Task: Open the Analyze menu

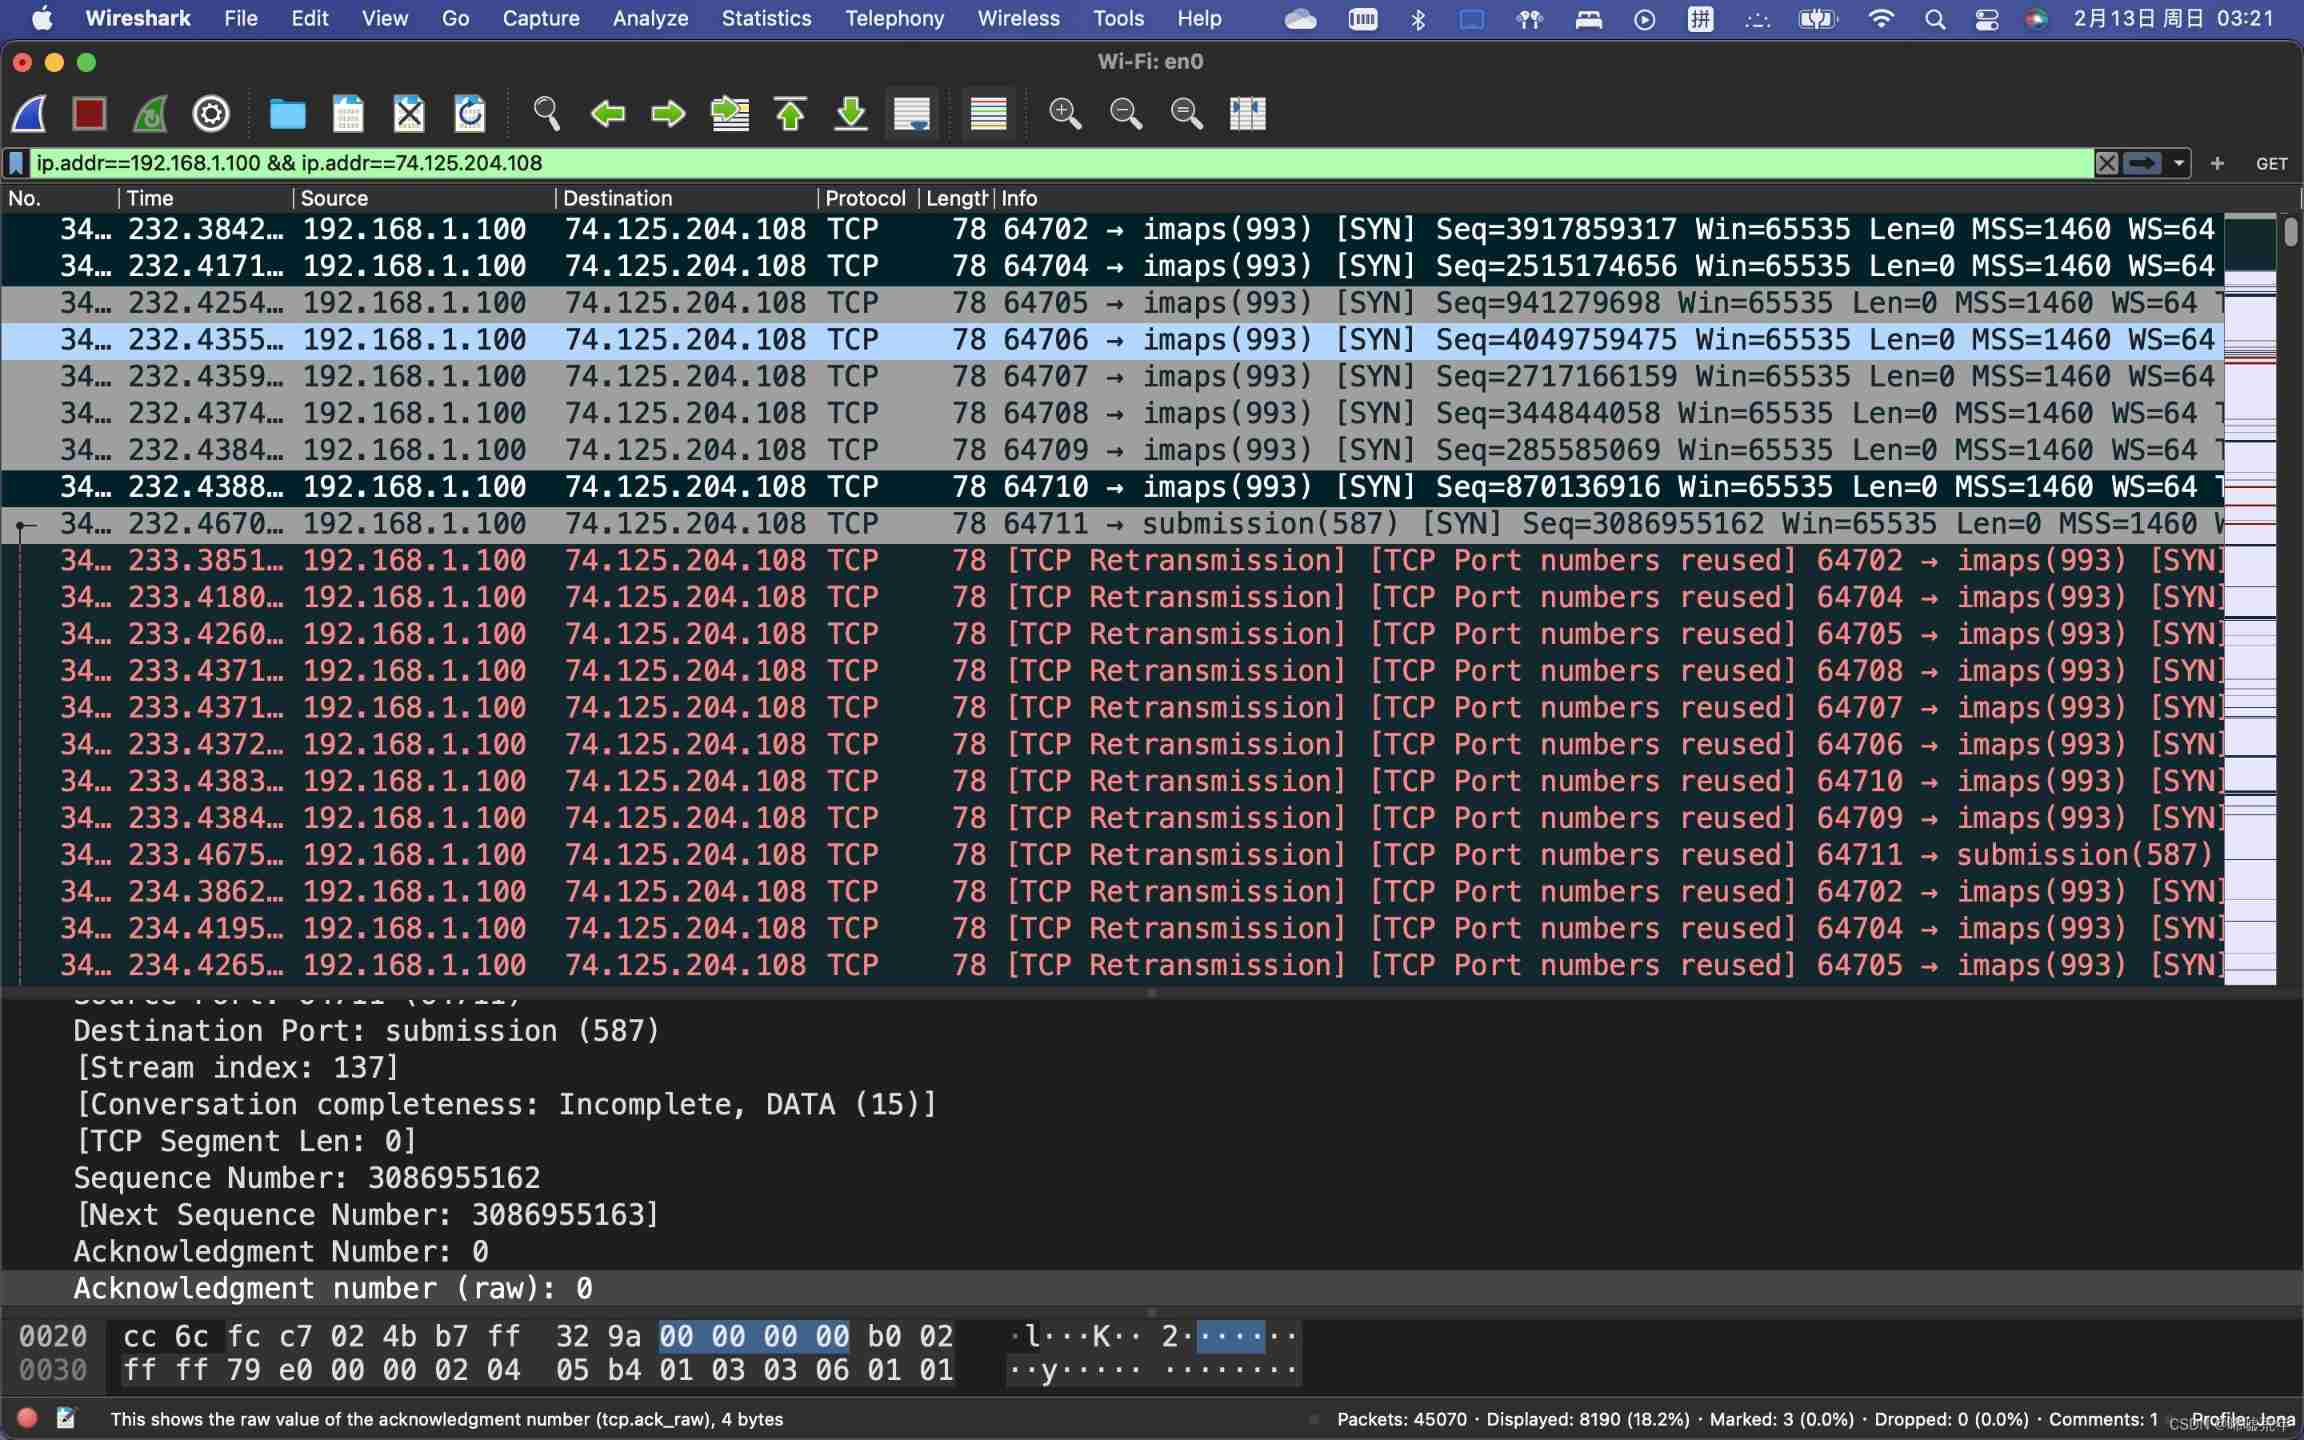Action: click(x=650, y=18)
